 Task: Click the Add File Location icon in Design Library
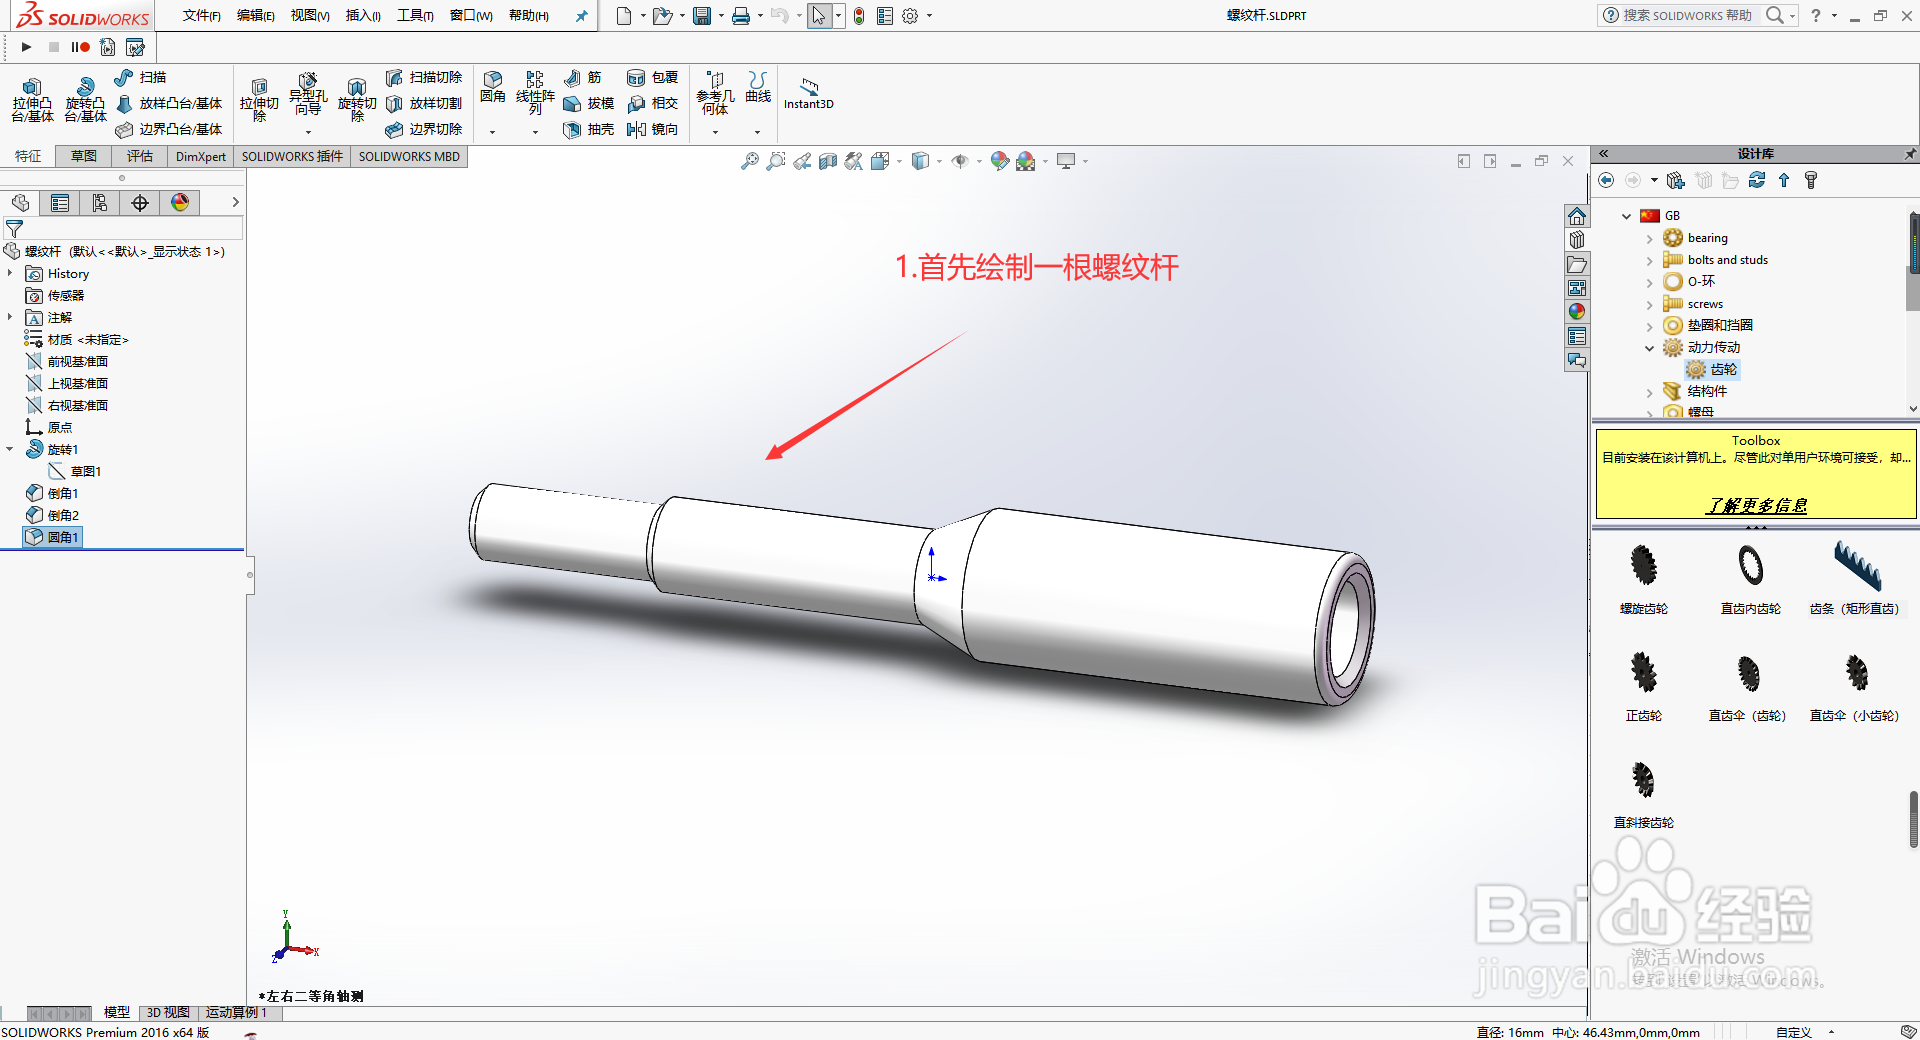click(1676, 180)
